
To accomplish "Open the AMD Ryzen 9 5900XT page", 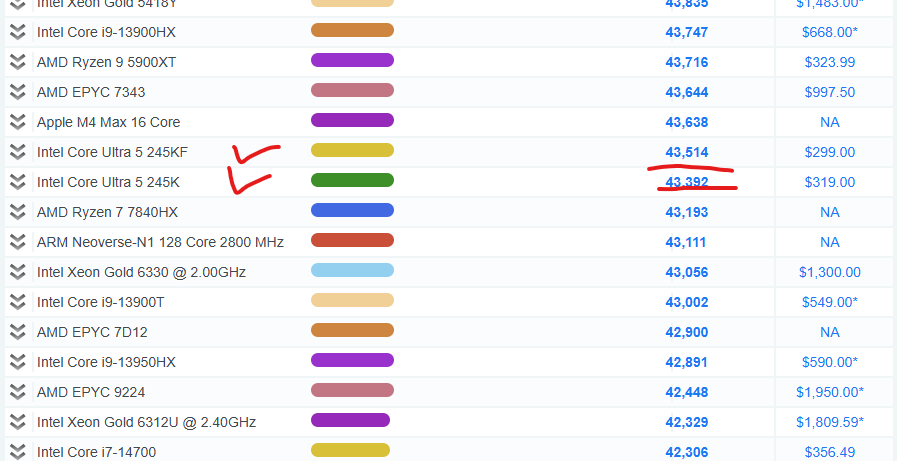I will 106,62.
